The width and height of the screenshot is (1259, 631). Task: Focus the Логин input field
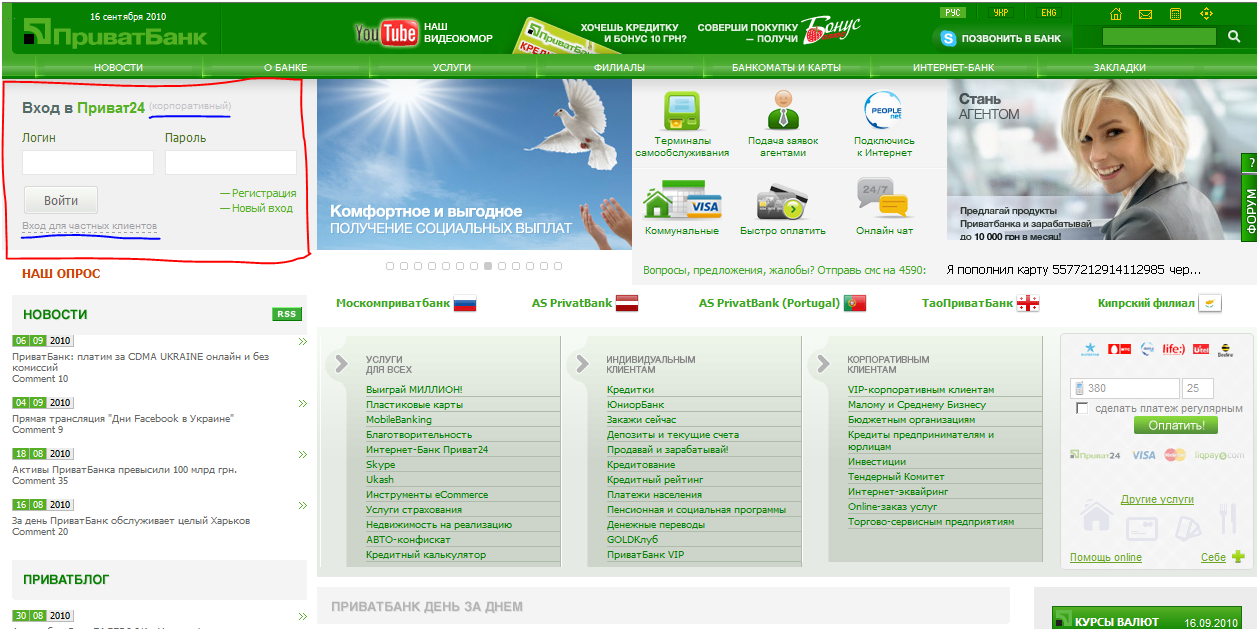click(x=88, y=163)
